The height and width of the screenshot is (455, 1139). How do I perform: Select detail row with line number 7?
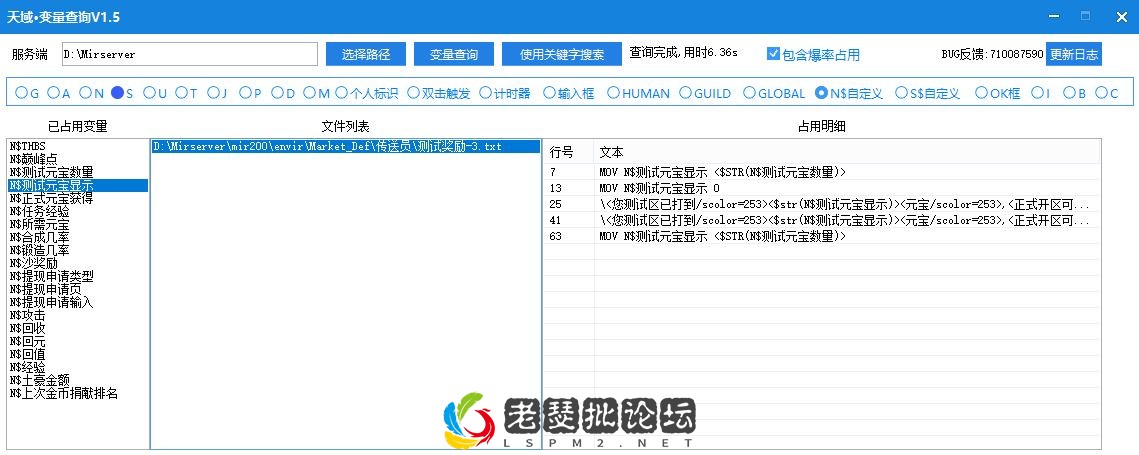tap(822, 172)
